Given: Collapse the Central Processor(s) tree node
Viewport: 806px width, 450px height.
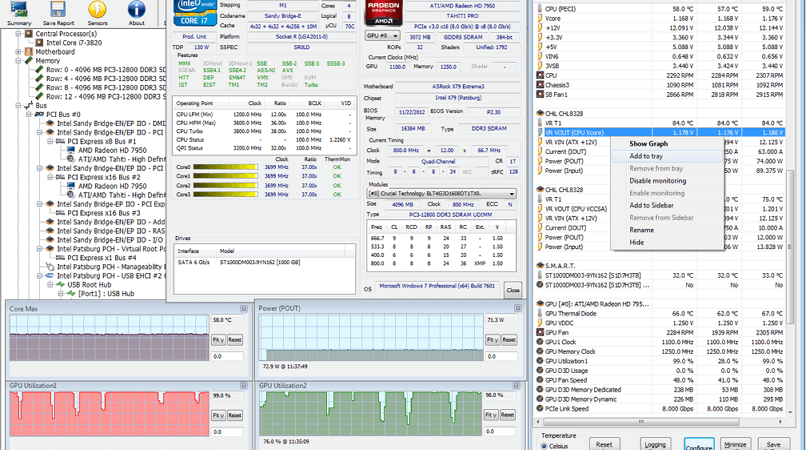Looking at the screenshot, I should click(19, 33).
